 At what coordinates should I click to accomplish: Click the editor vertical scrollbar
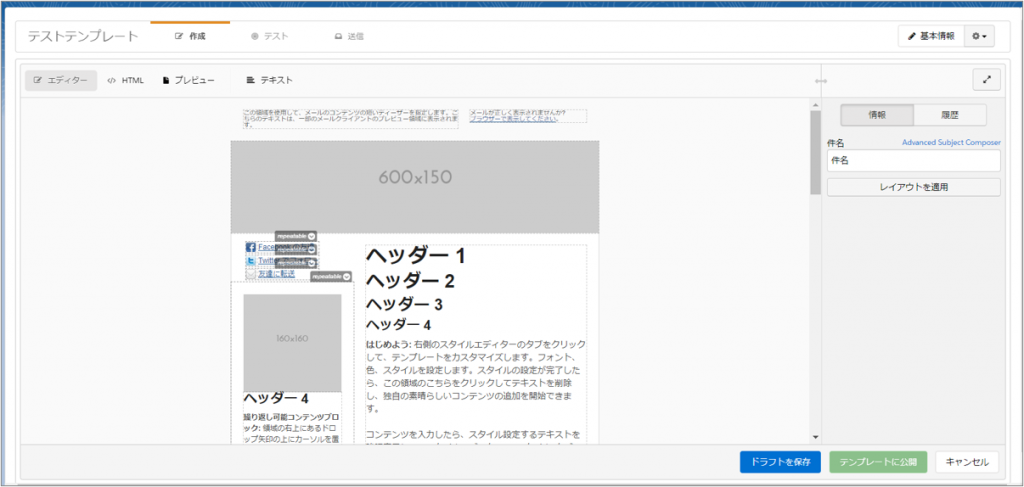click(815, 160)
